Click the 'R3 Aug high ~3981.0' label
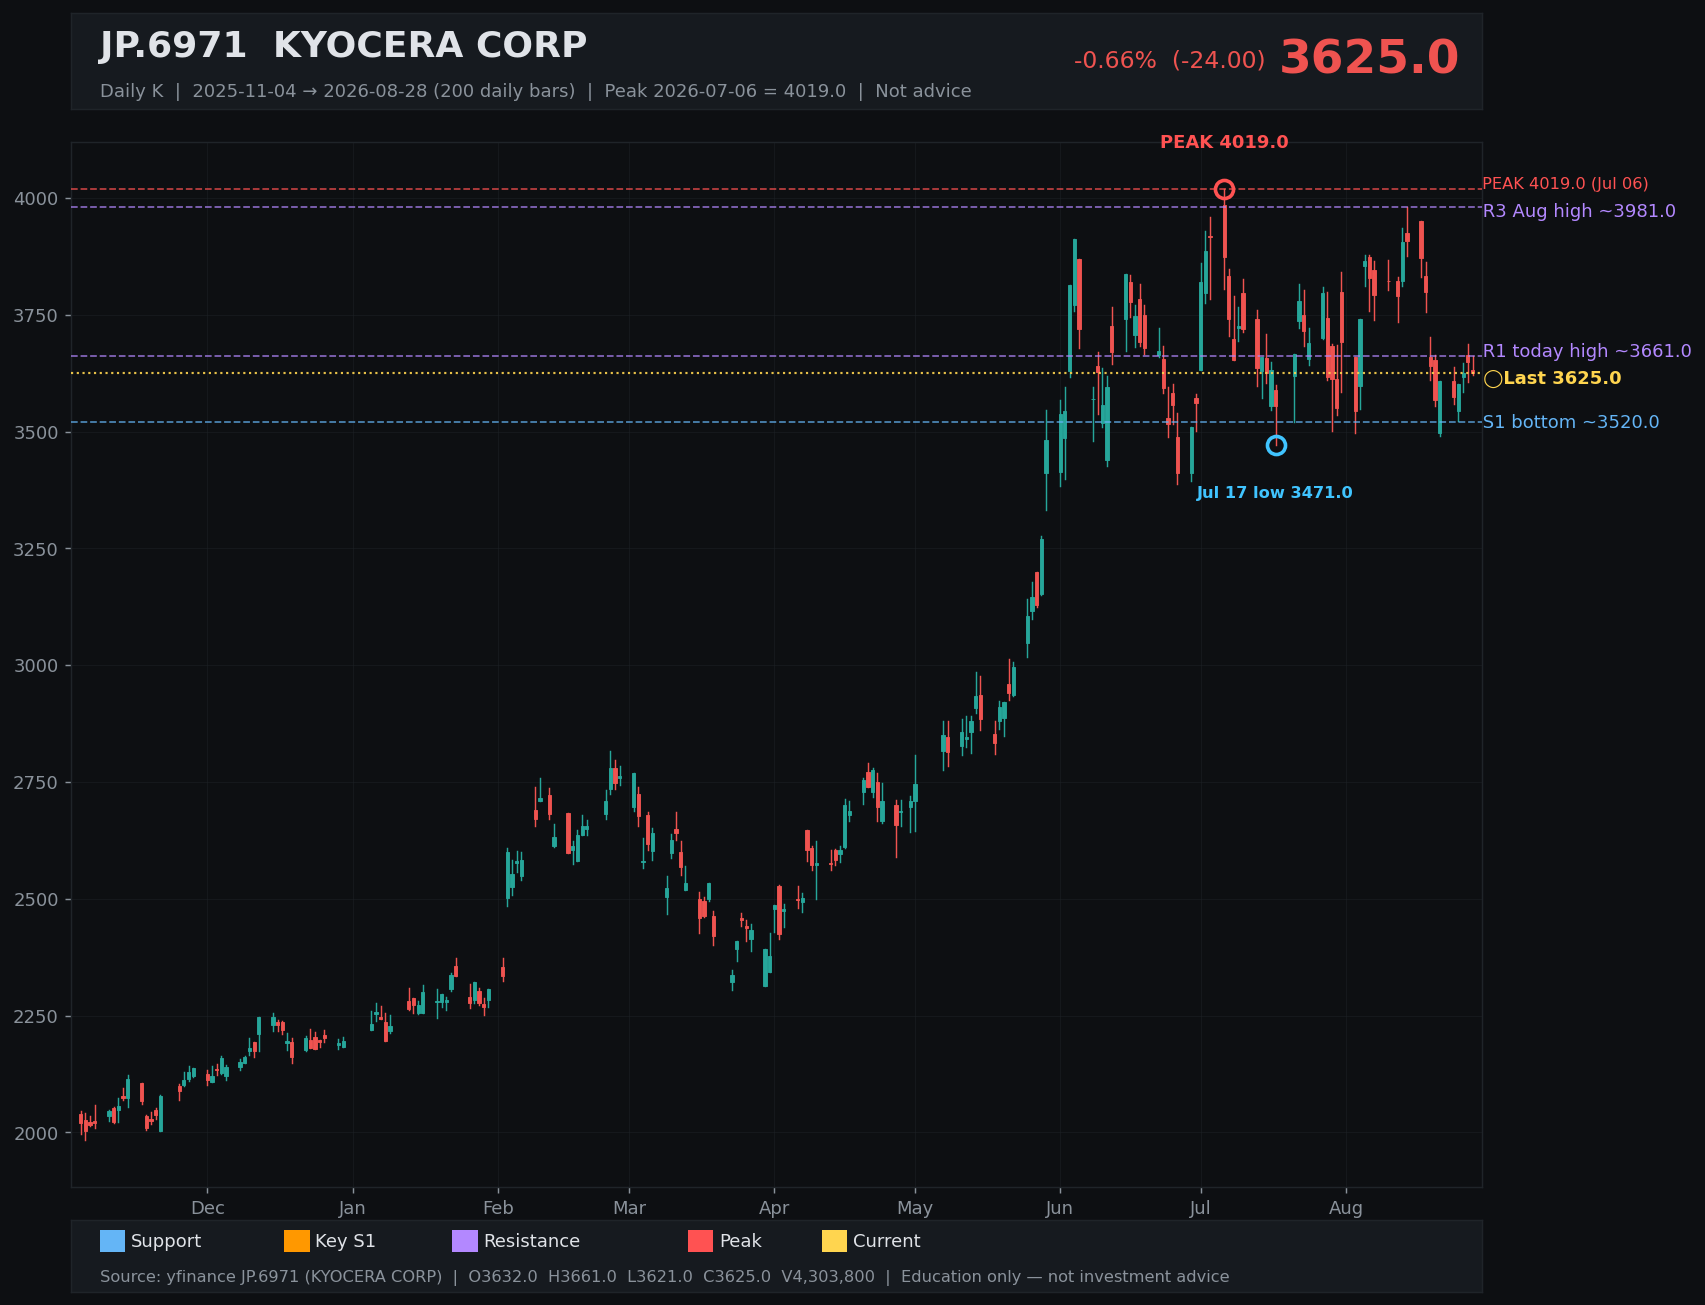1705x1305 pixels. 1579,211
